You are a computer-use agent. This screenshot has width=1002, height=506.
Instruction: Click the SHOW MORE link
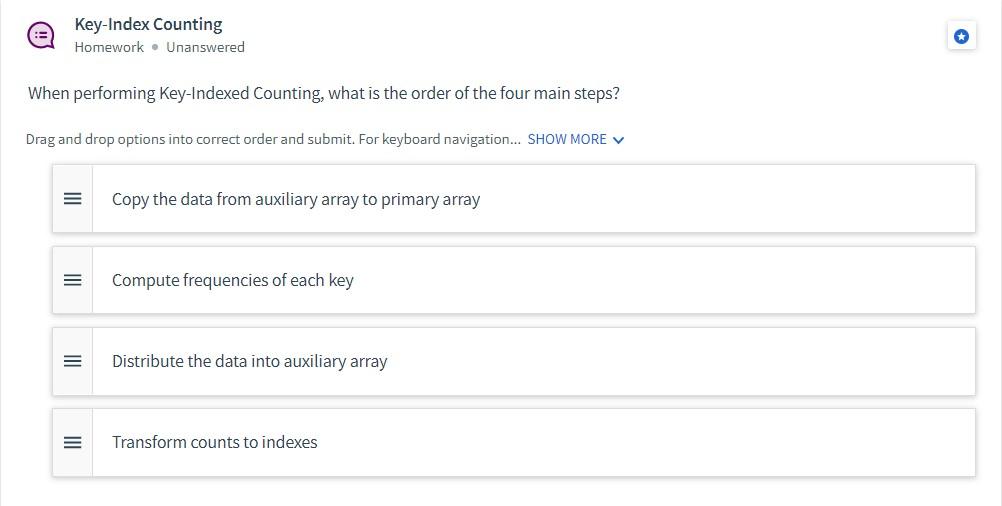[x=567, y=139]
